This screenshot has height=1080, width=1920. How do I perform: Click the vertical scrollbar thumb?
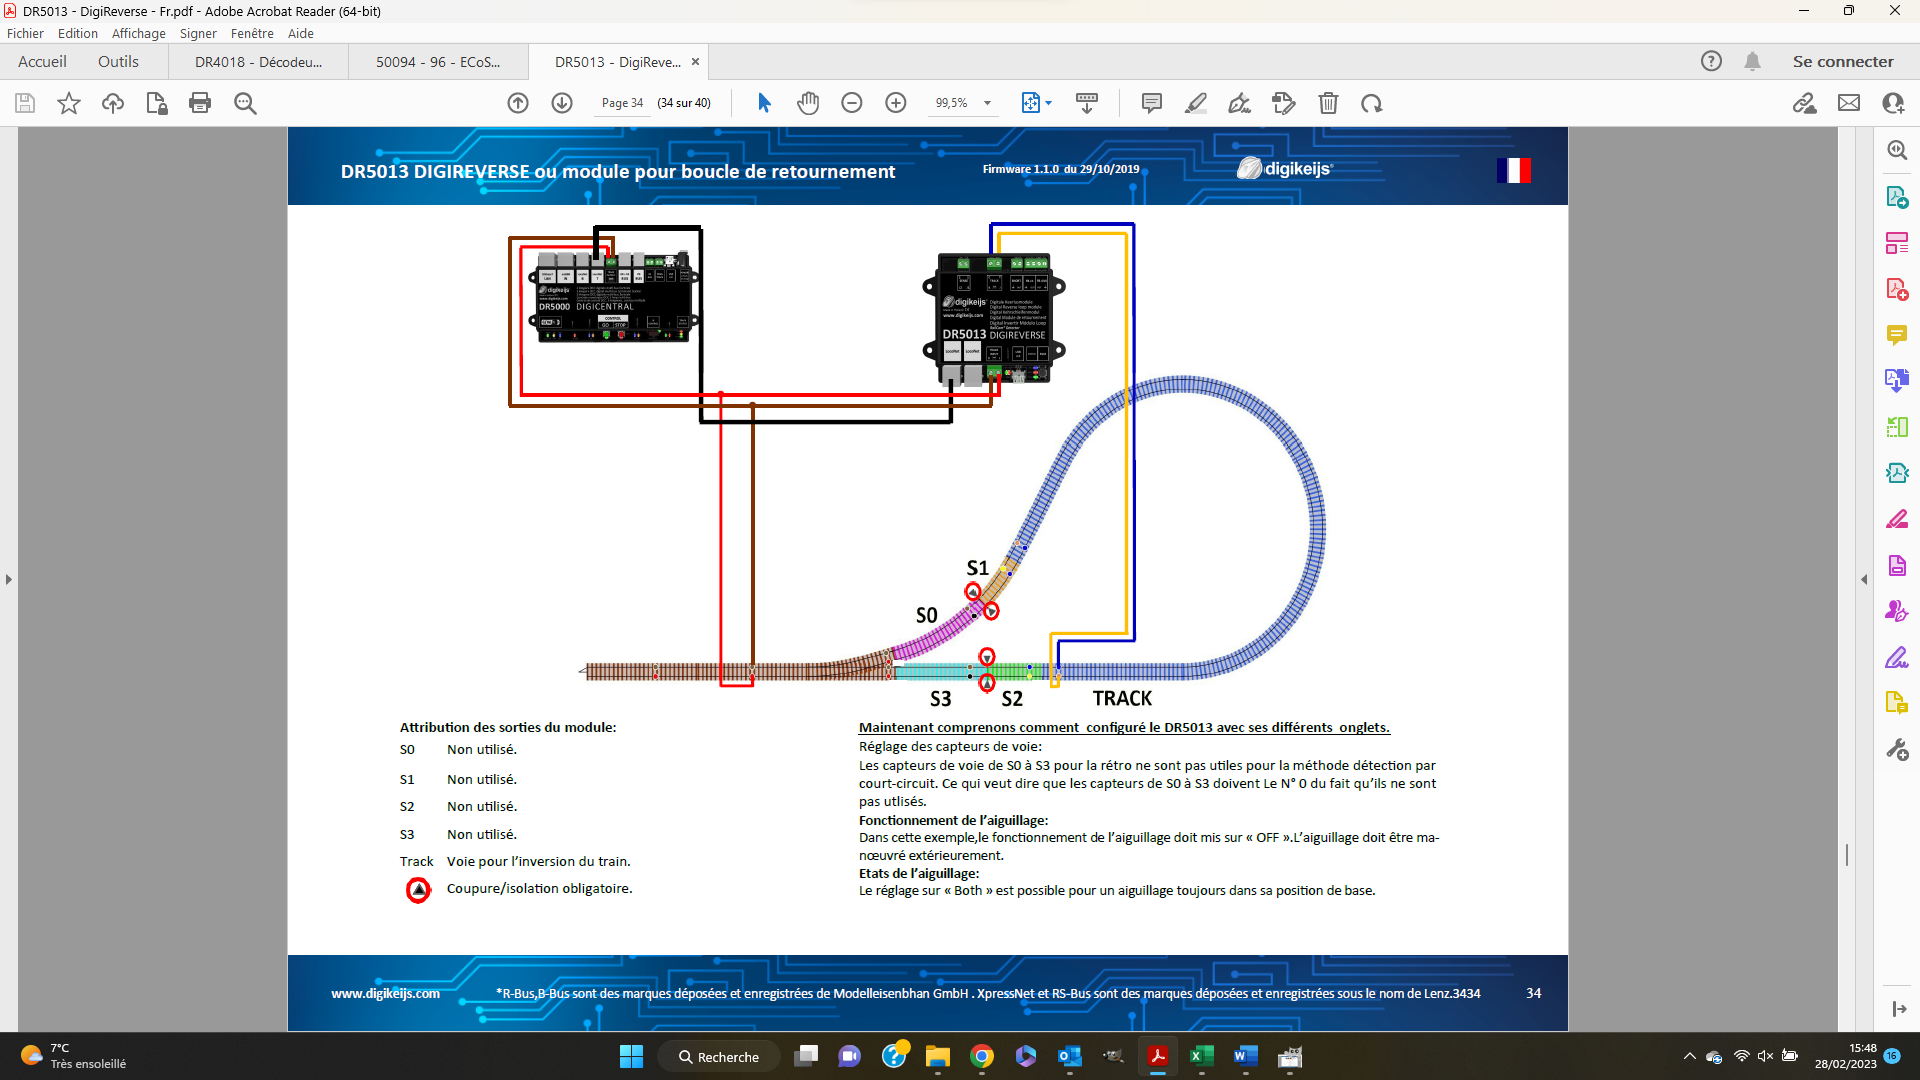(x=1847, y=854)
